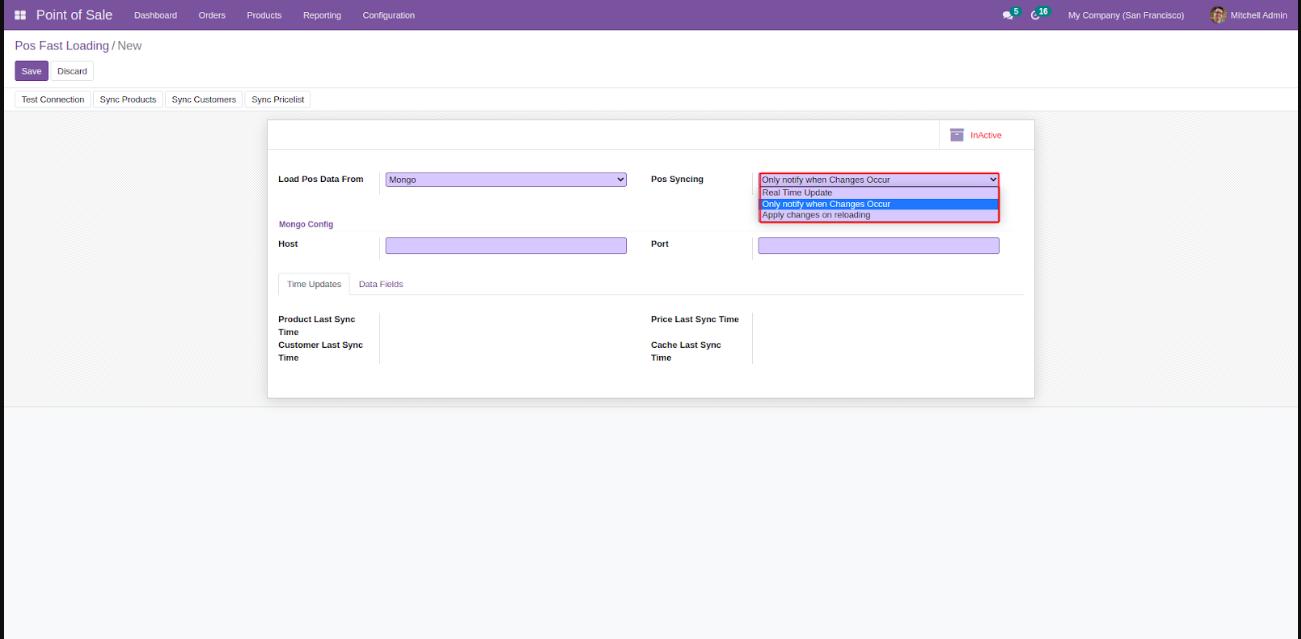Click the Point of Sale app title

[x=74, y=15]
